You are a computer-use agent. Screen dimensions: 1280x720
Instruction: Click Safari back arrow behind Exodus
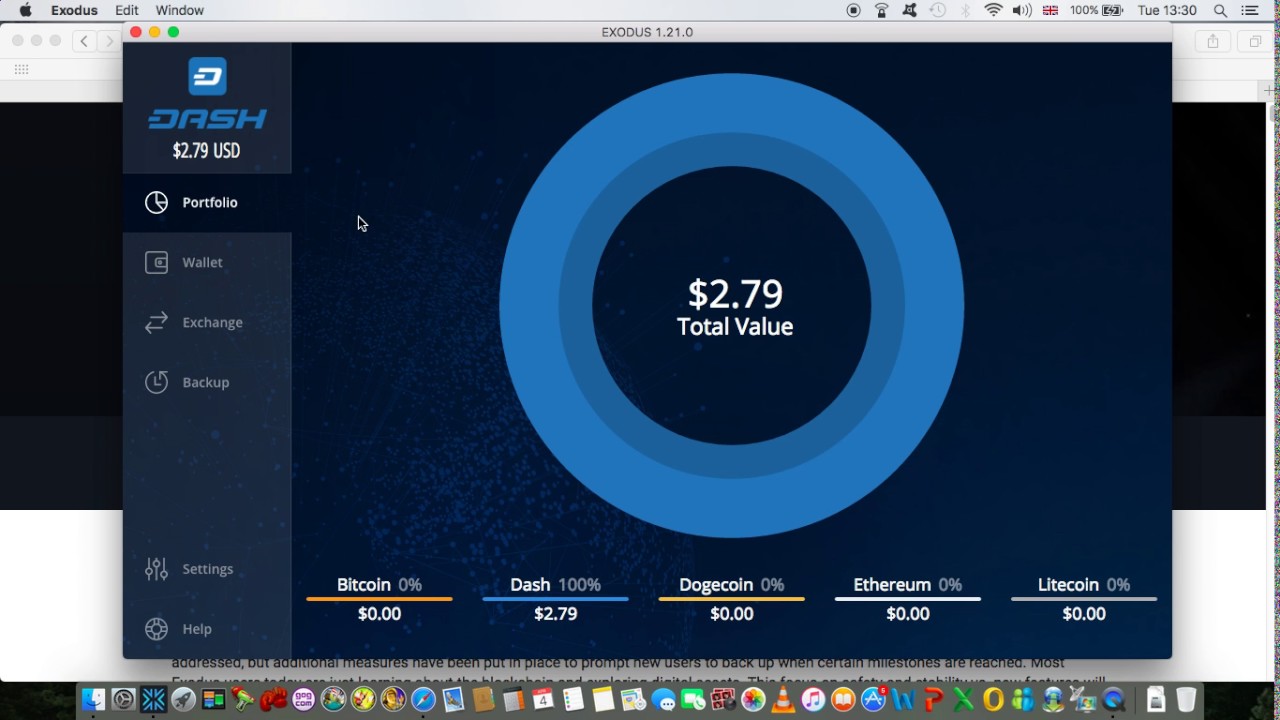85,41
